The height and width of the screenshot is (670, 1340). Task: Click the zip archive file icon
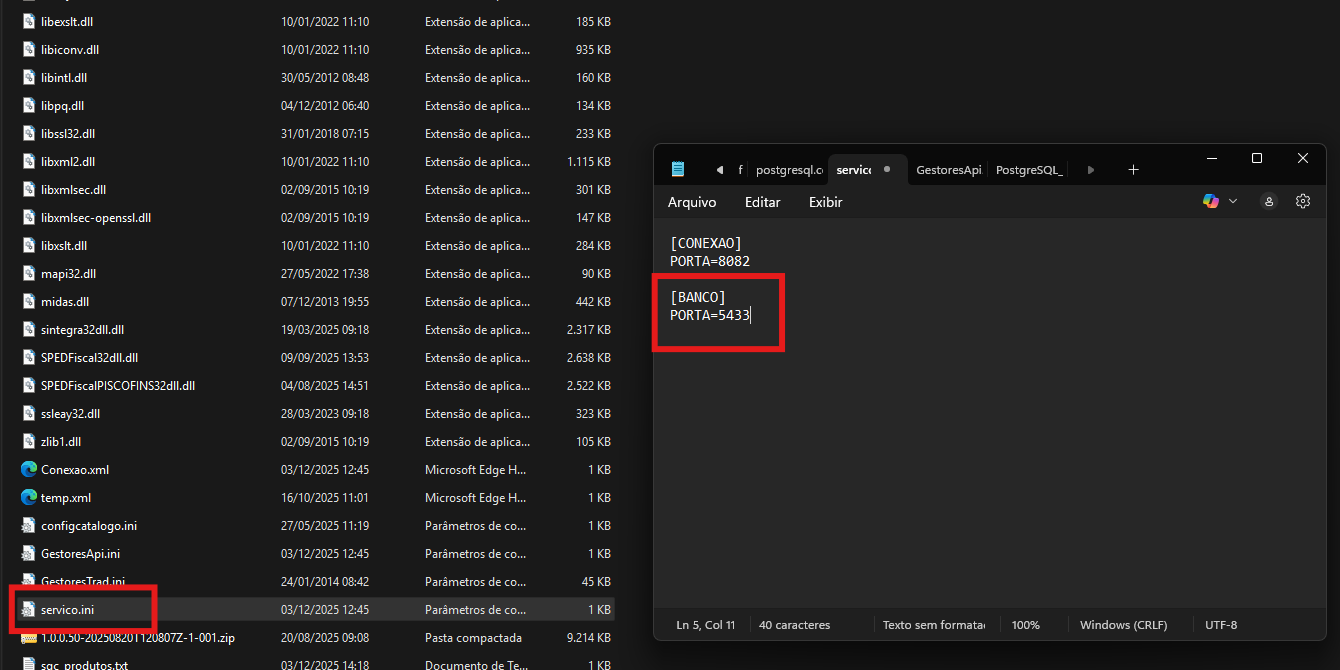pyautogui.click(x=28, y=637)
